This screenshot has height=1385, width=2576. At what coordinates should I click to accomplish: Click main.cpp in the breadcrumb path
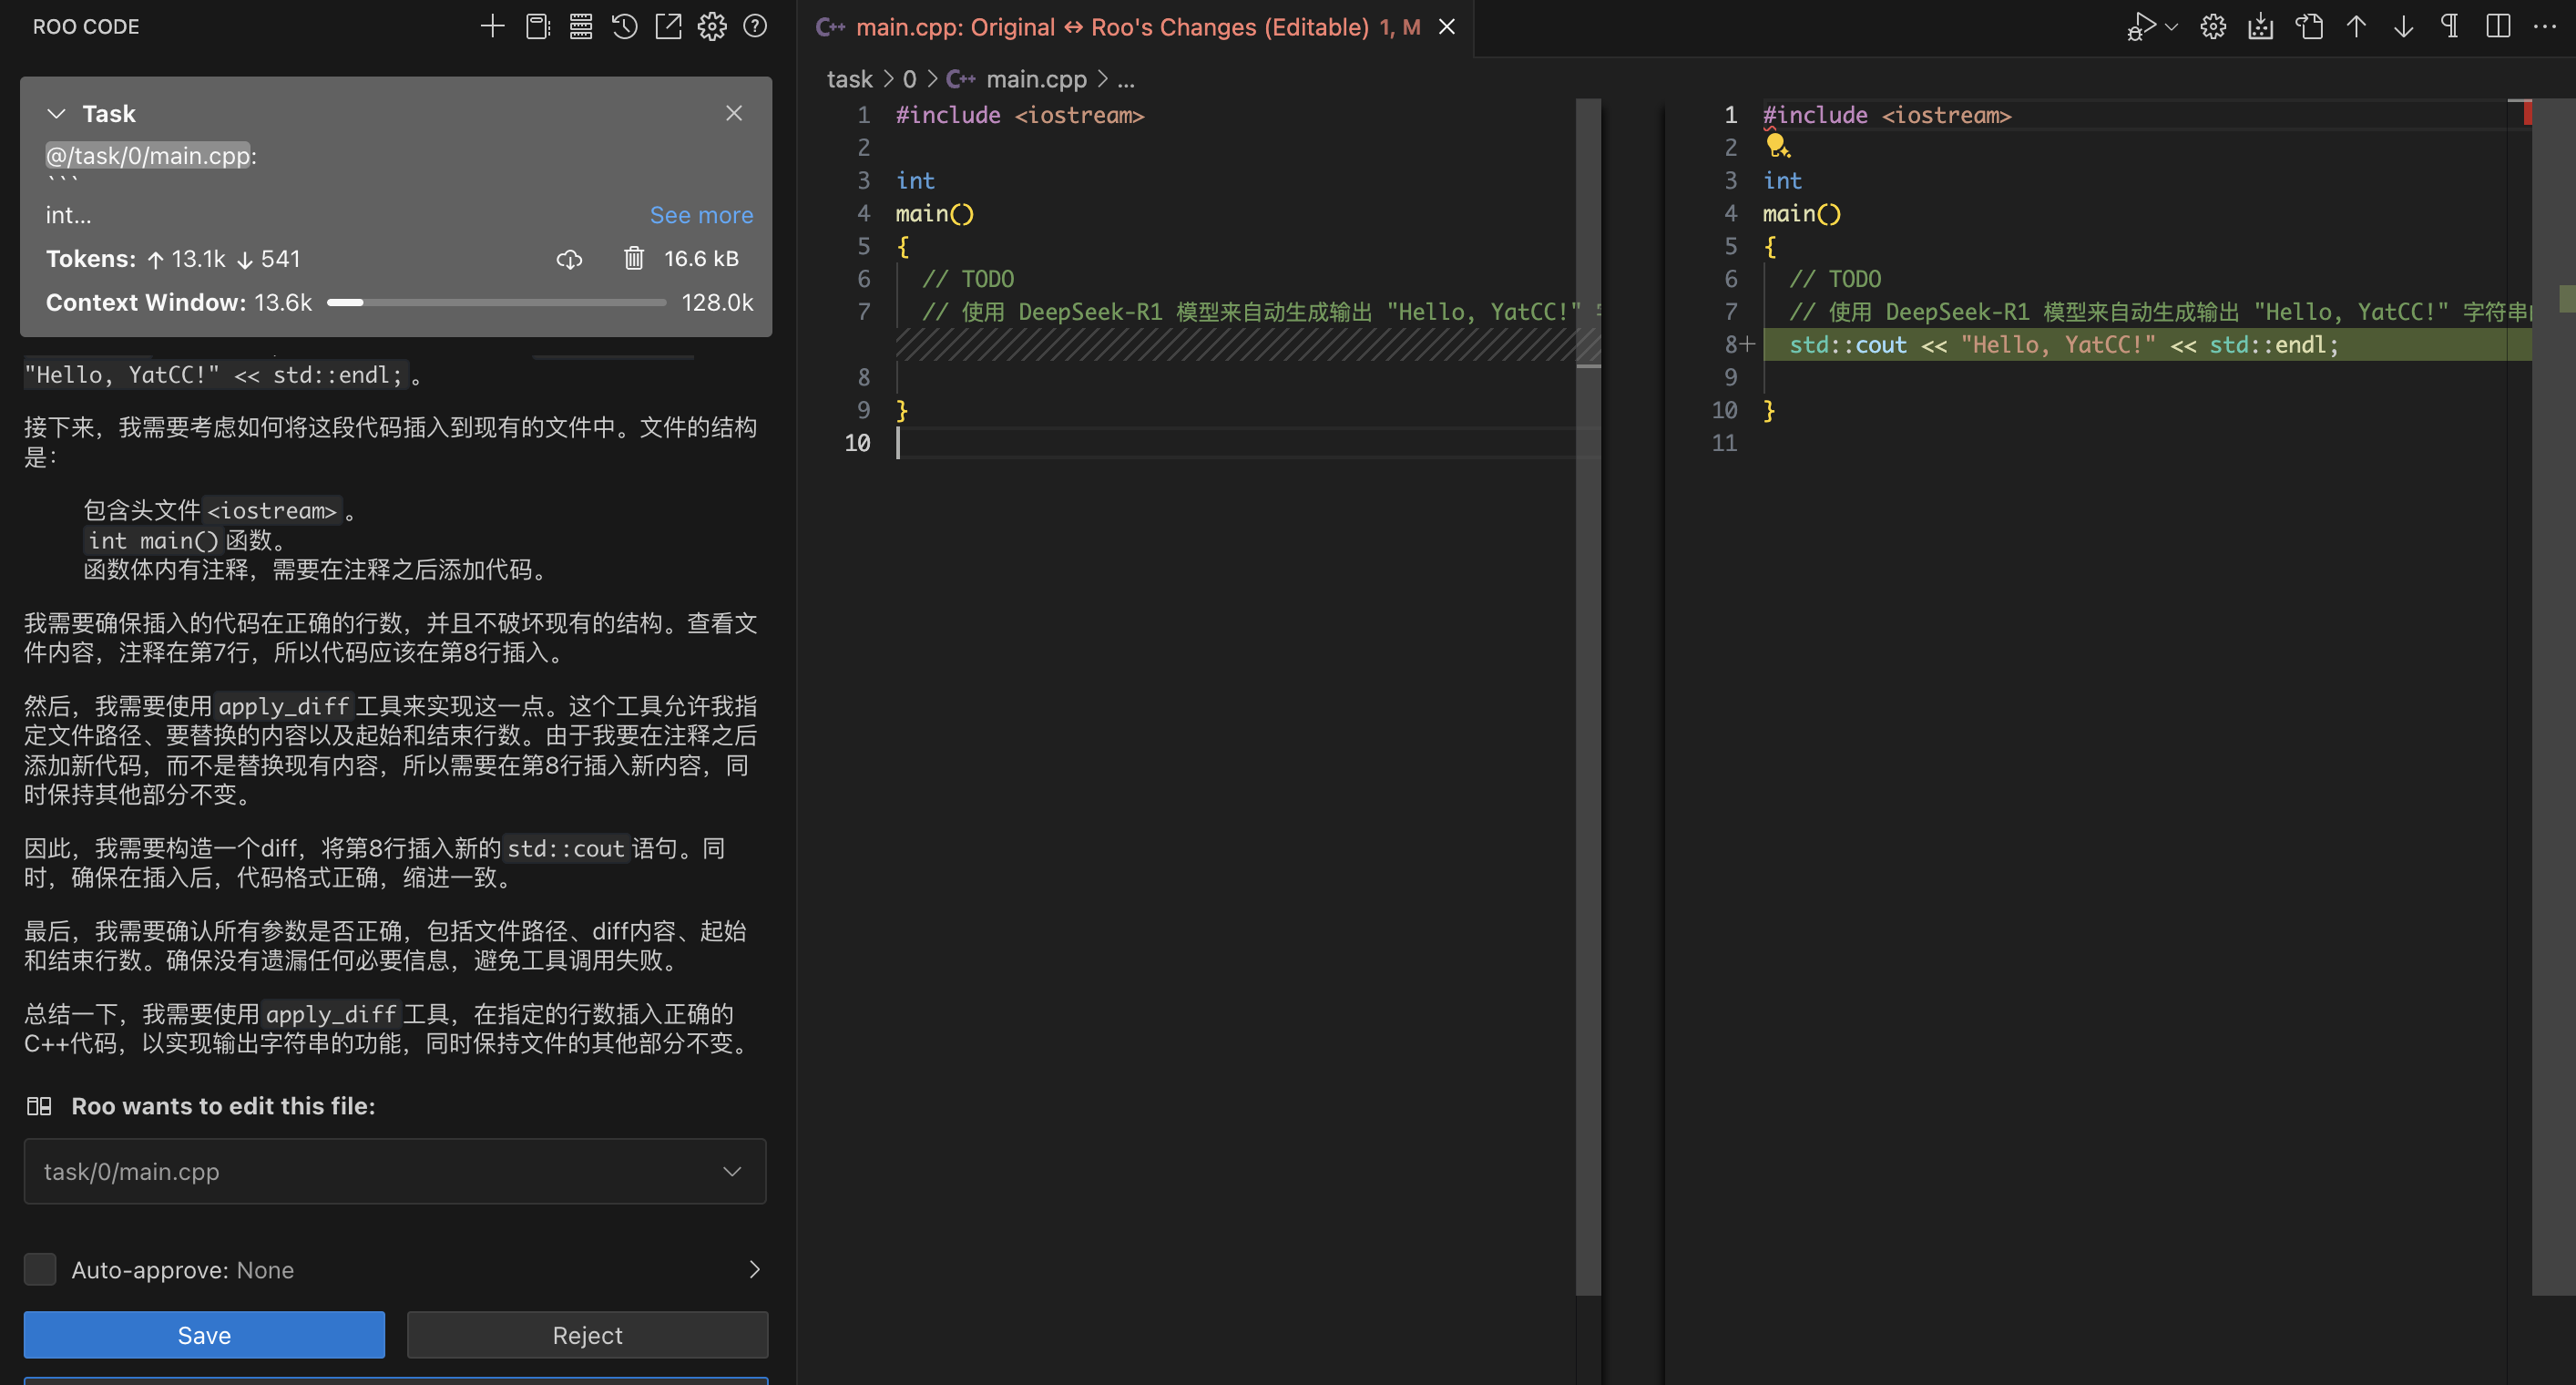(1035, 79)
